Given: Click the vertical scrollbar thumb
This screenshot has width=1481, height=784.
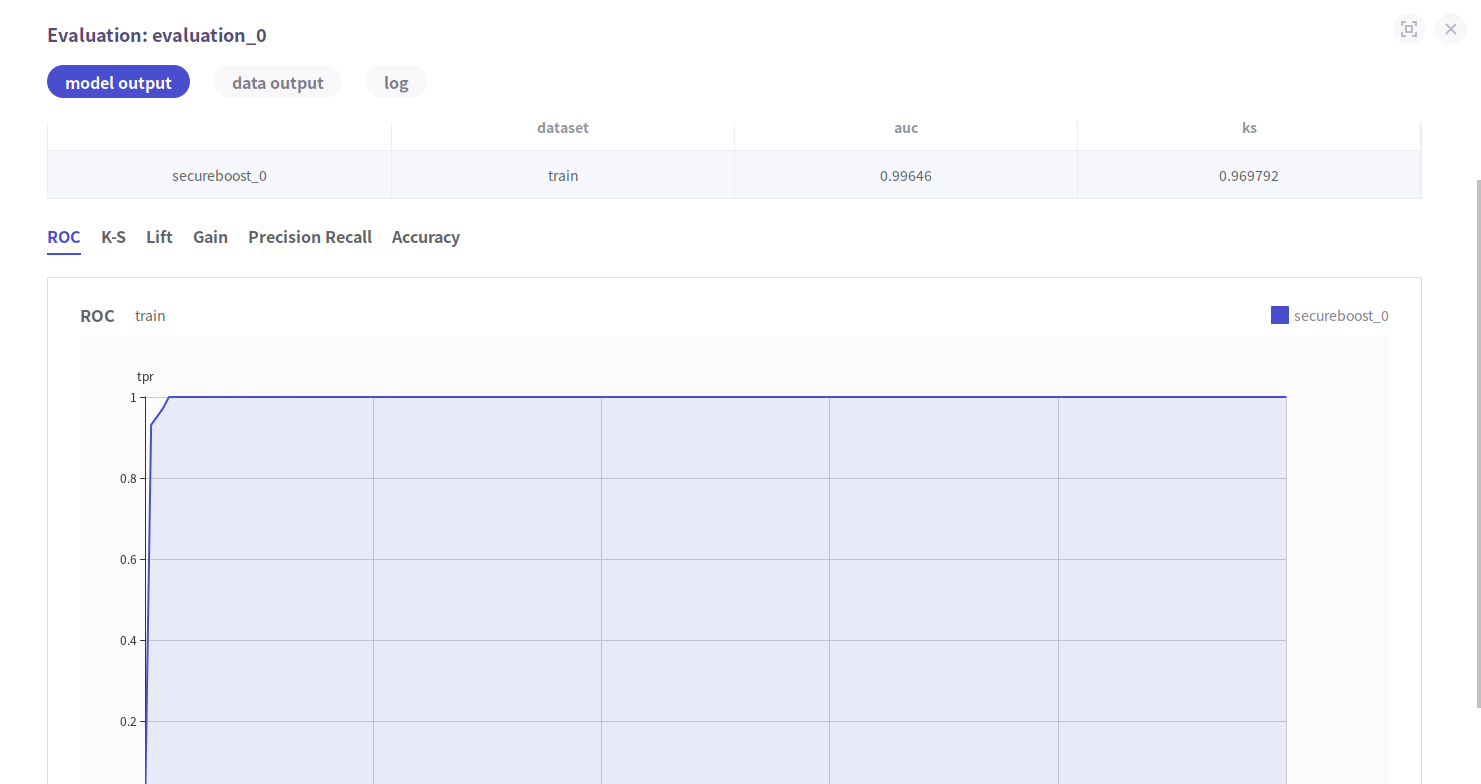Looking at the screenshot, I should [1477, 443].
